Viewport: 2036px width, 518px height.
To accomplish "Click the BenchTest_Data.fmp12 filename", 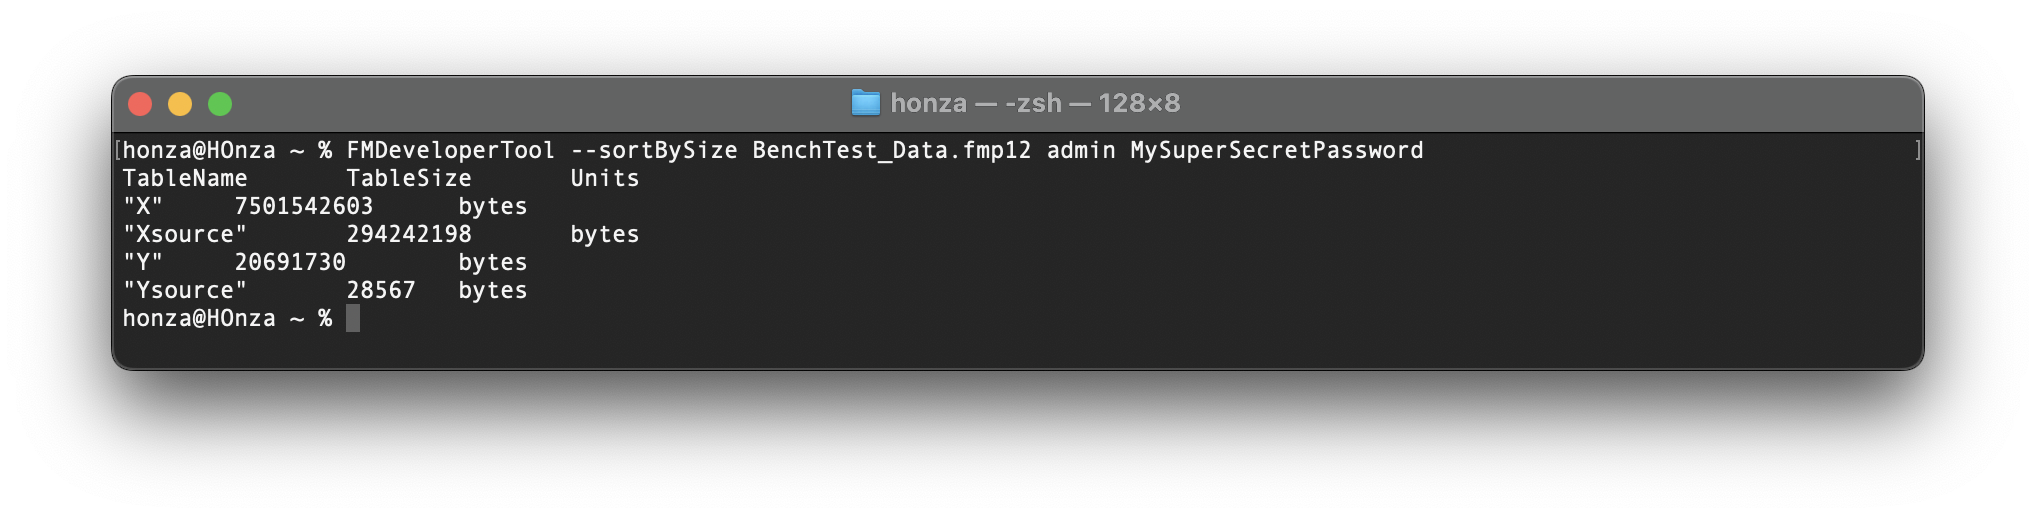I will pos(891,151).
